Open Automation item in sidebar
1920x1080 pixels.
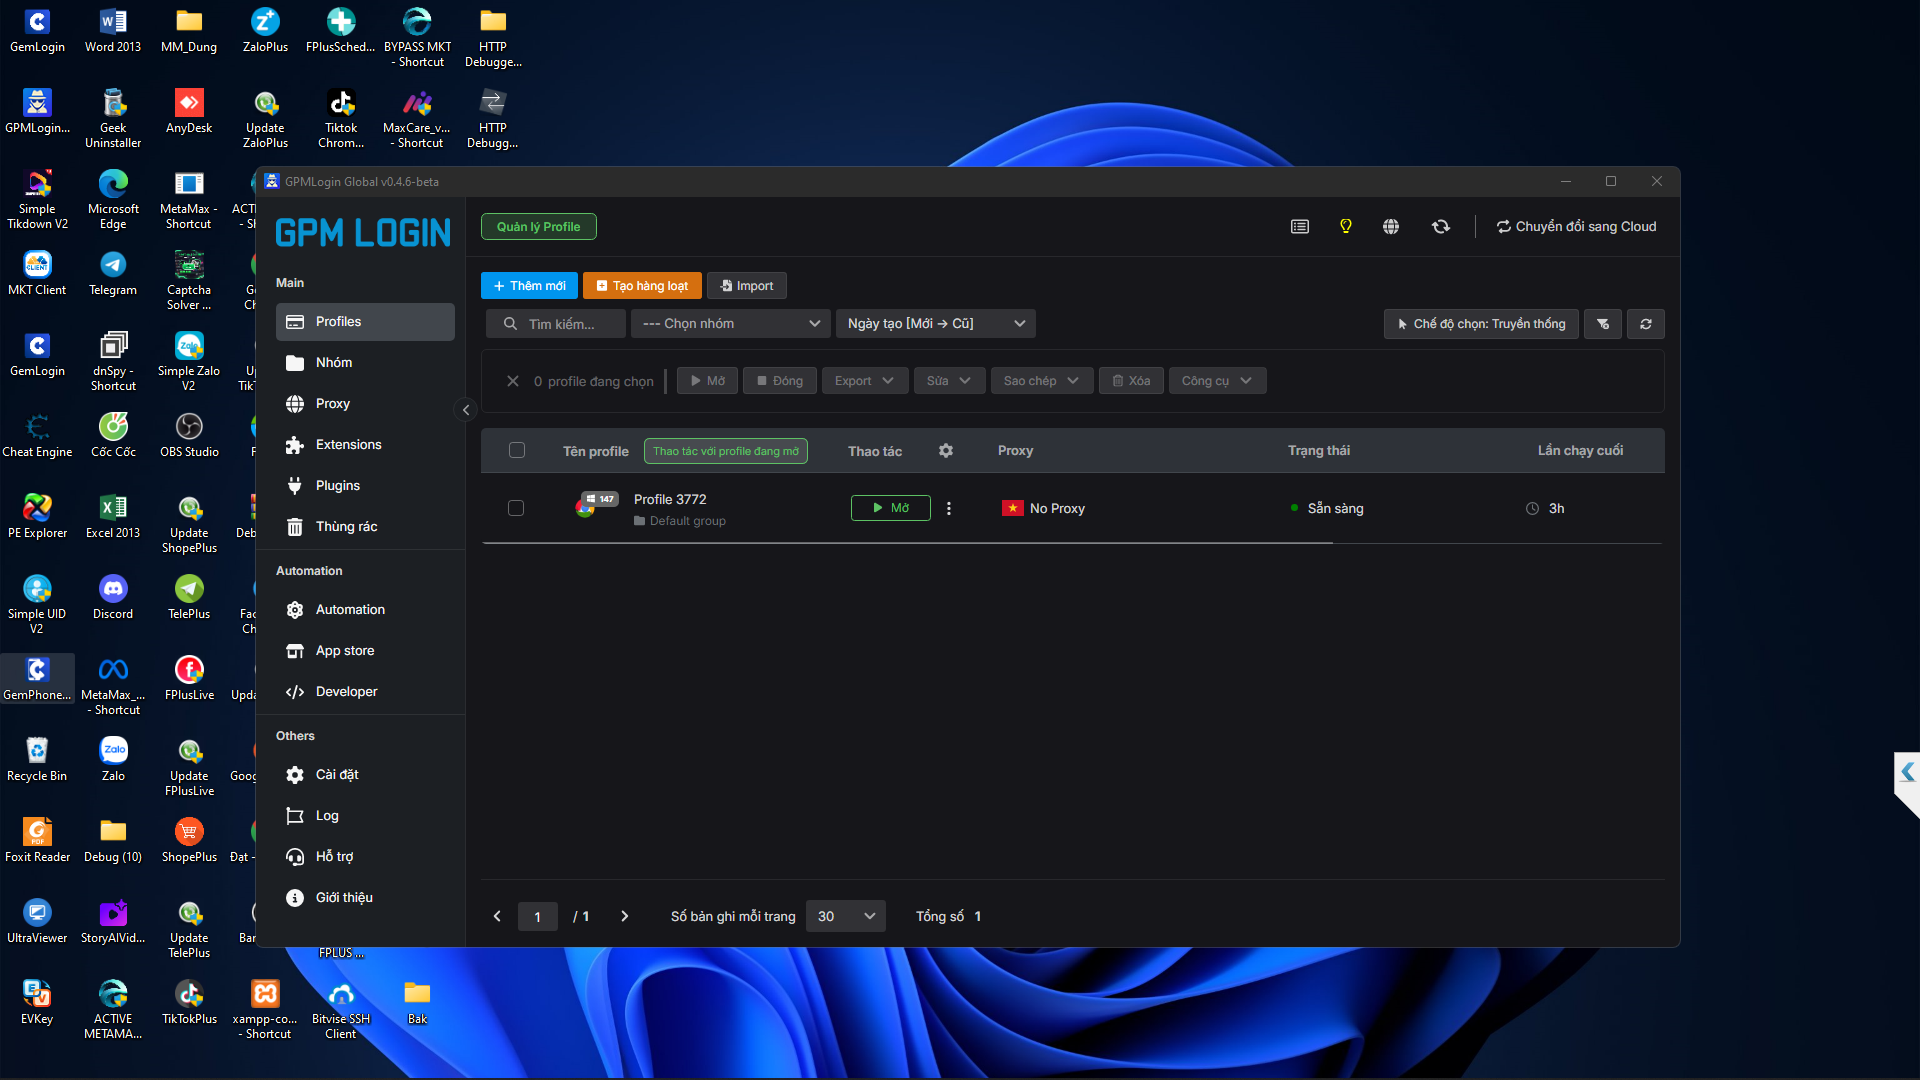coord(365,610)
